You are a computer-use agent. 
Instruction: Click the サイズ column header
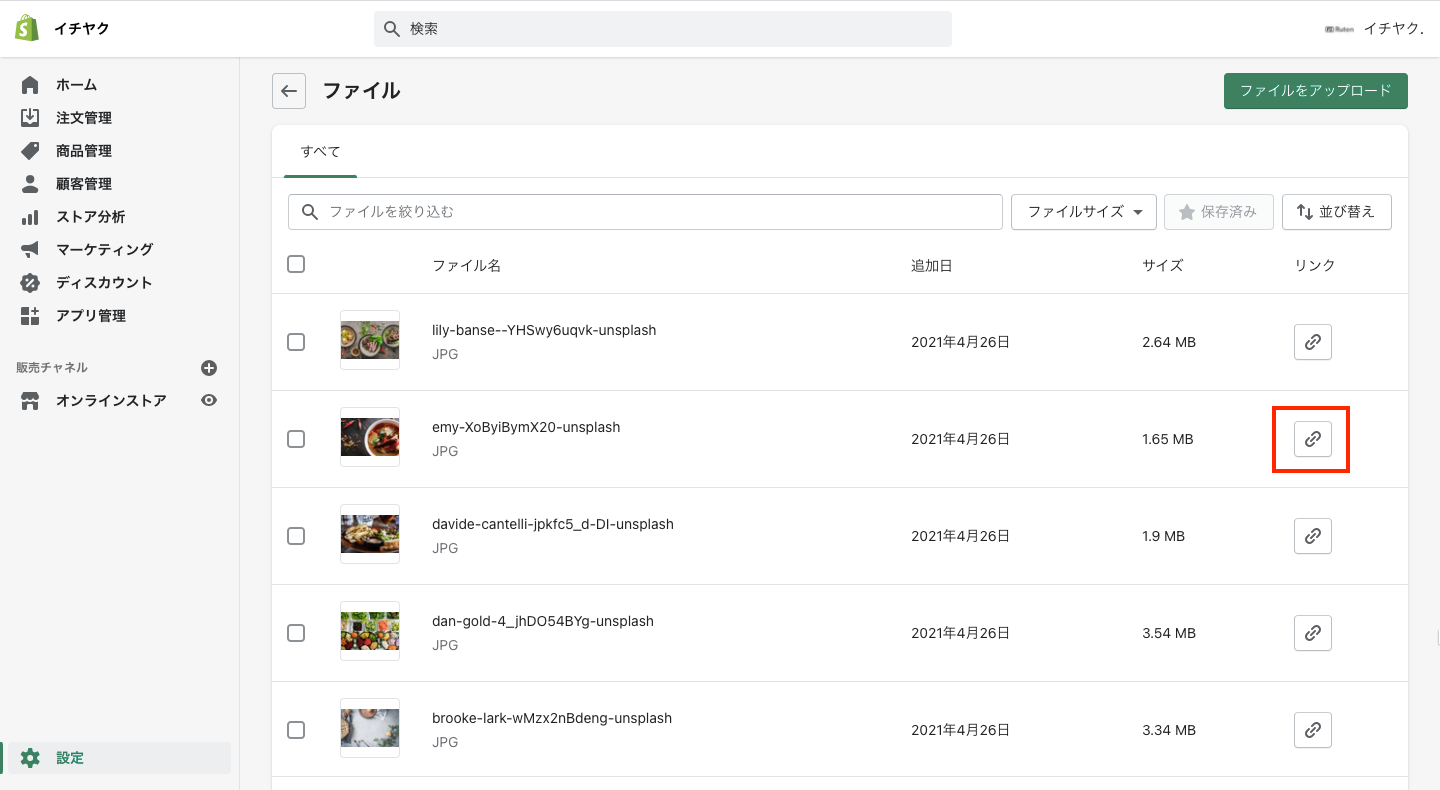tap(1162, 266)
